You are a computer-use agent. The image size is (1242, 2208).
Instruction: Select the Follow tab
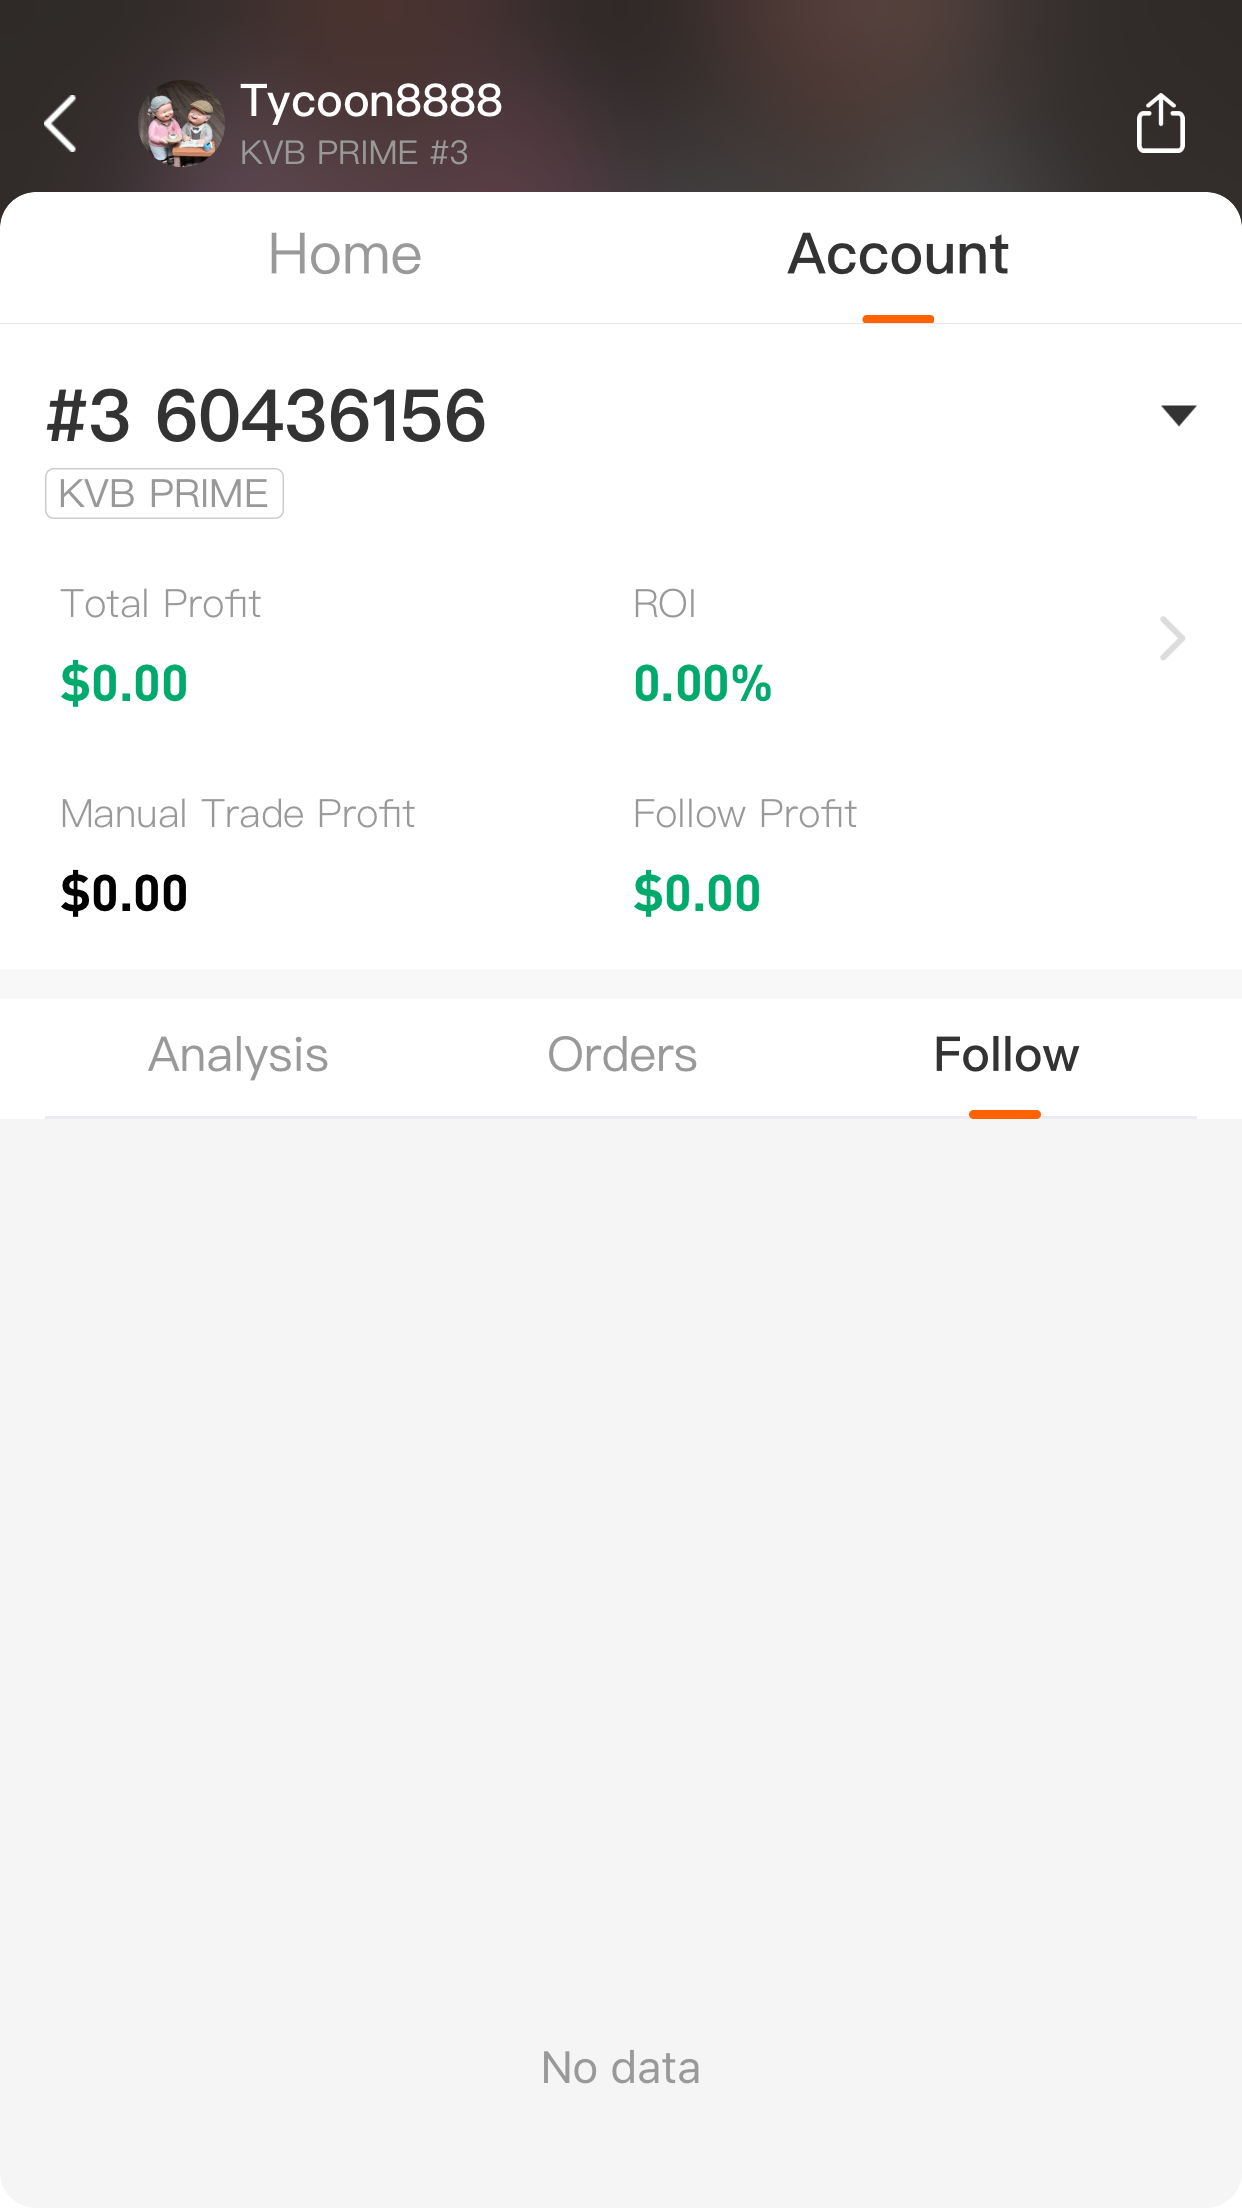1006,1055
